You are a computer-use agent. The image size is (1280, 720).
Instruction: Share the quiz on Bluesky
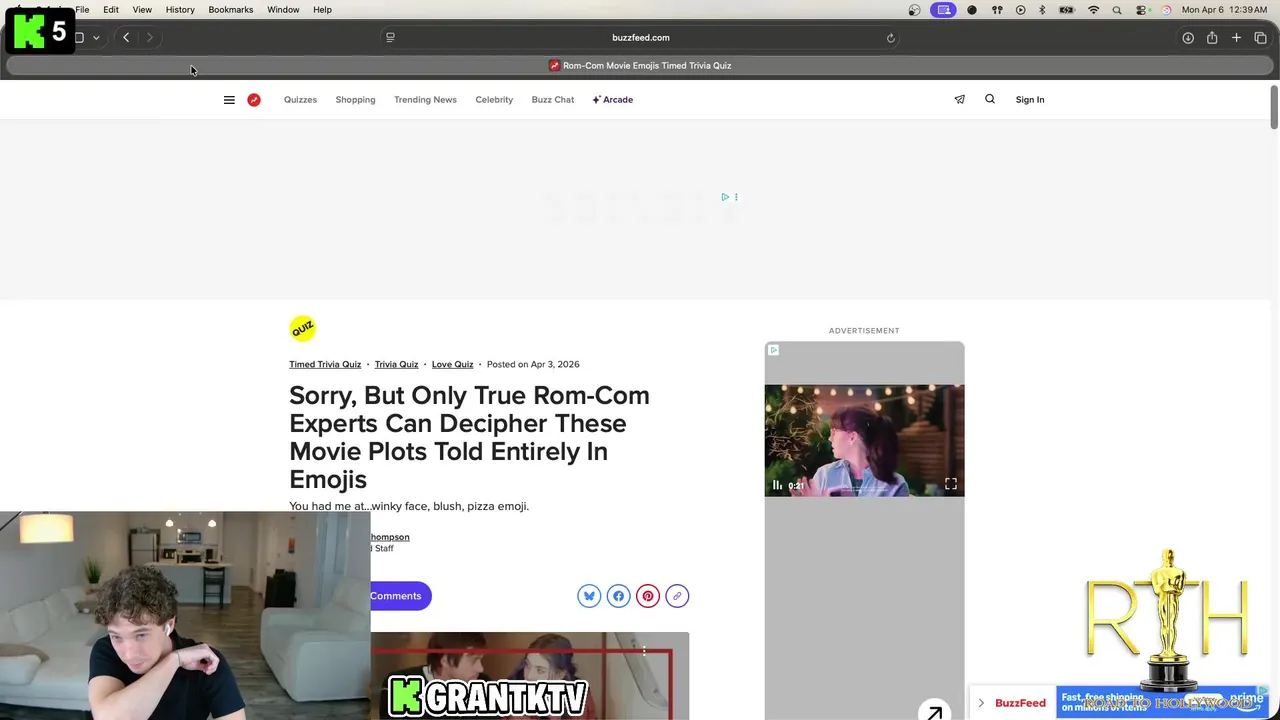tap(589, 596)
